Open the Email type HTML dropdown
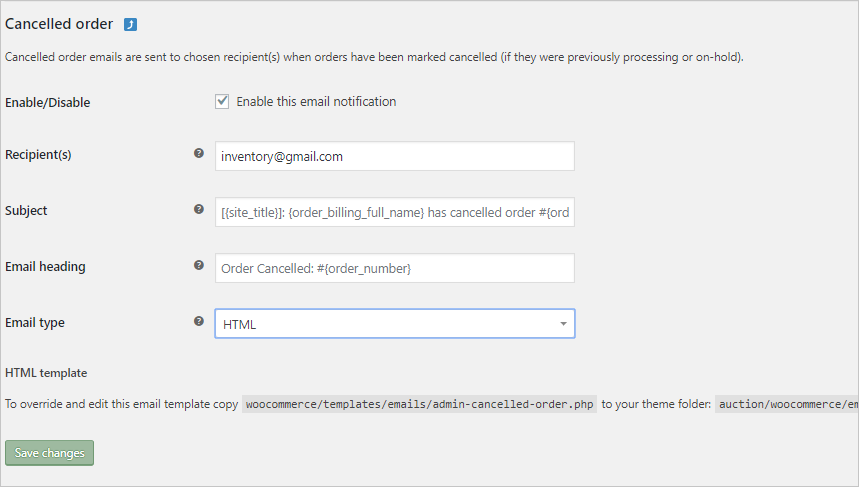859x487 pixels. click(x=394, y=324)
